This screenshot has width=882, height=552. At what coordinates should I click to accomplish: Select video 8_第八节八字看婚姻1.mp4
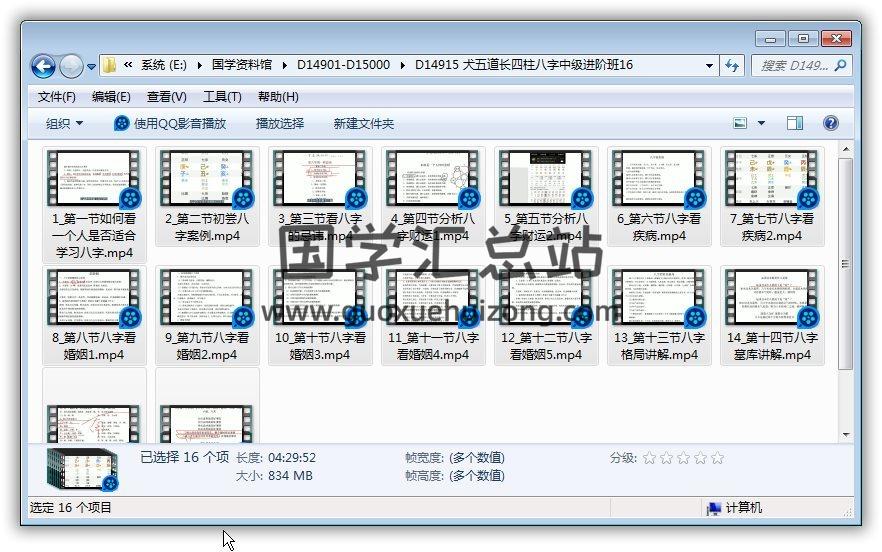pos(94,316)
